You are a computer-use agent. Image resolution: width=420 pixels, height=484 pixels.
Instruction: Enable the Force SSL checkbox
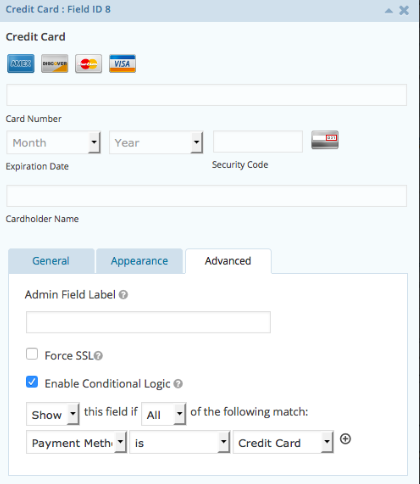(x=32, y=354)
